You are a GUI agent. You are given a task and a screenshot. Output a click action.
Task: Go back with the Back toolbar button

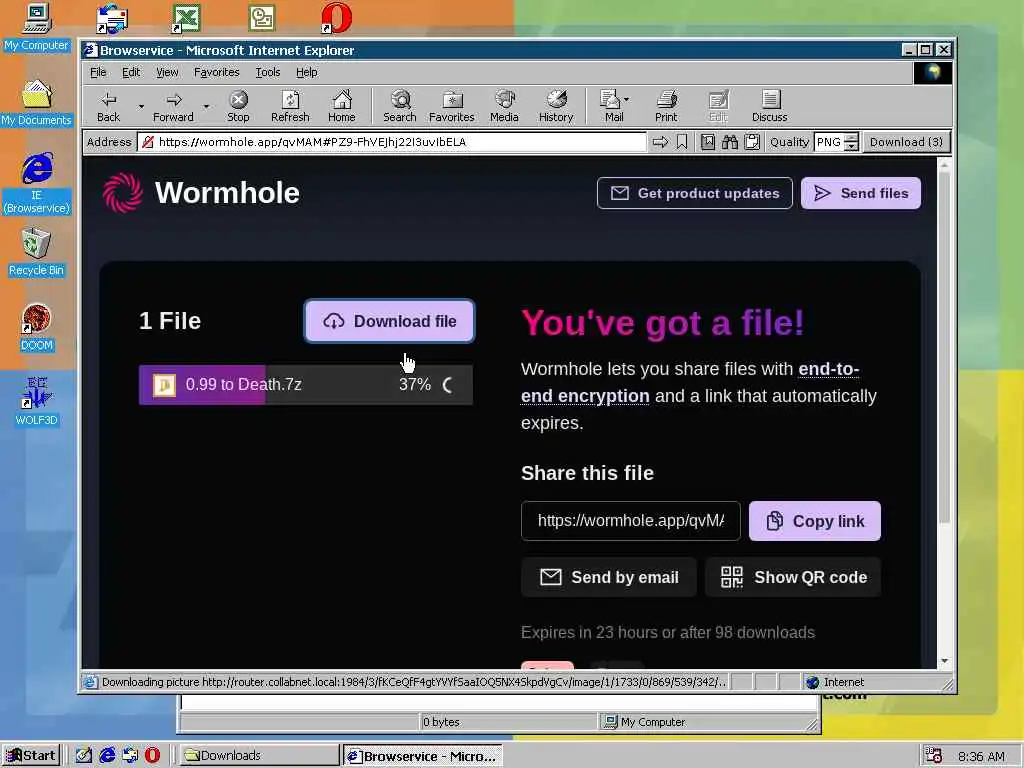point(108,106)
